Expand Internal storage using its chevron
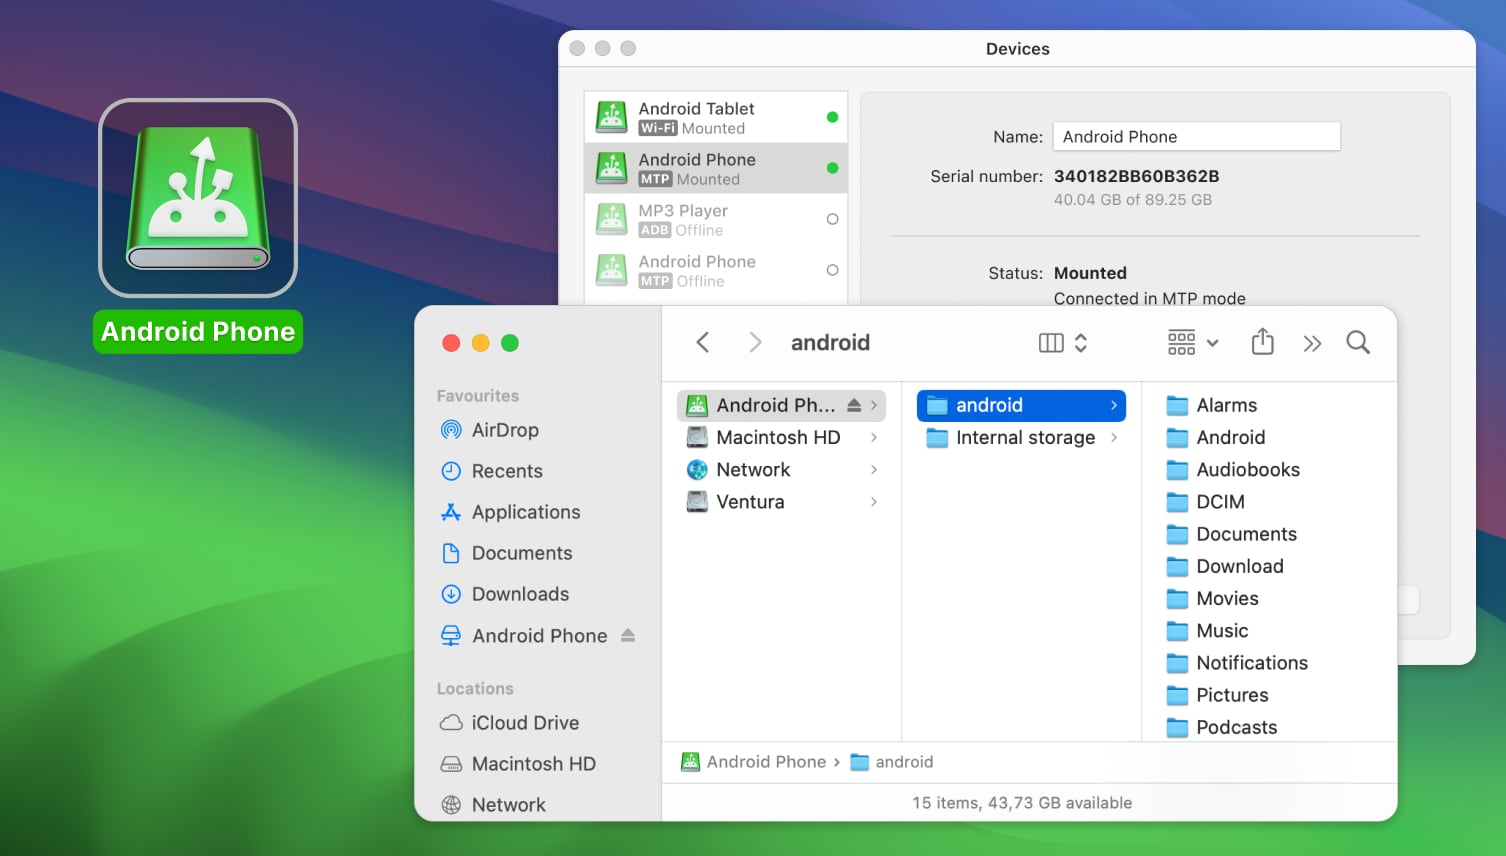1506x856 pixels. [1113, 437]
